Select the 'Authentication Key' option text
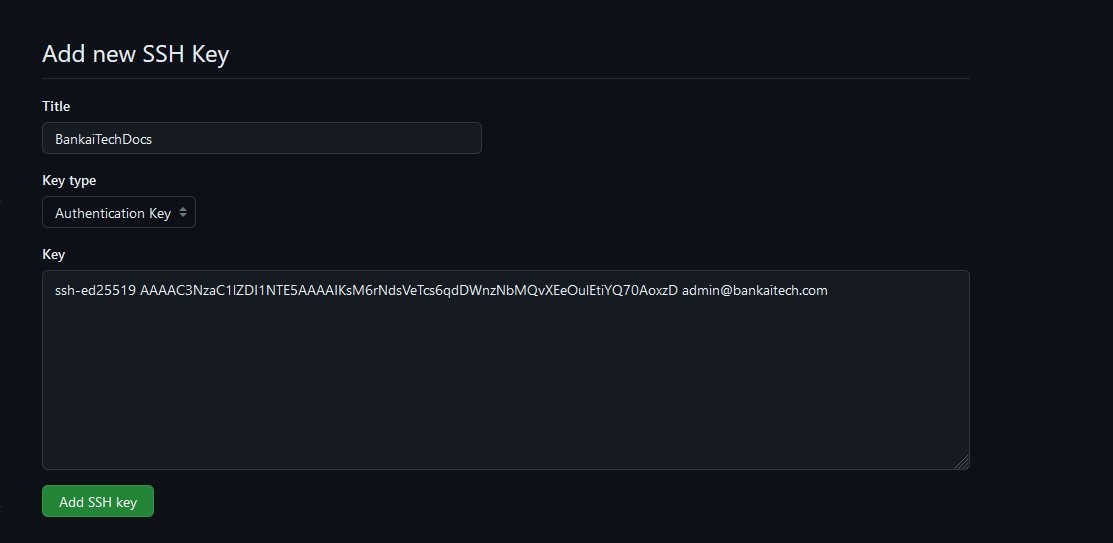Viewport: 1113px width, 543px height. coord(112,213)
